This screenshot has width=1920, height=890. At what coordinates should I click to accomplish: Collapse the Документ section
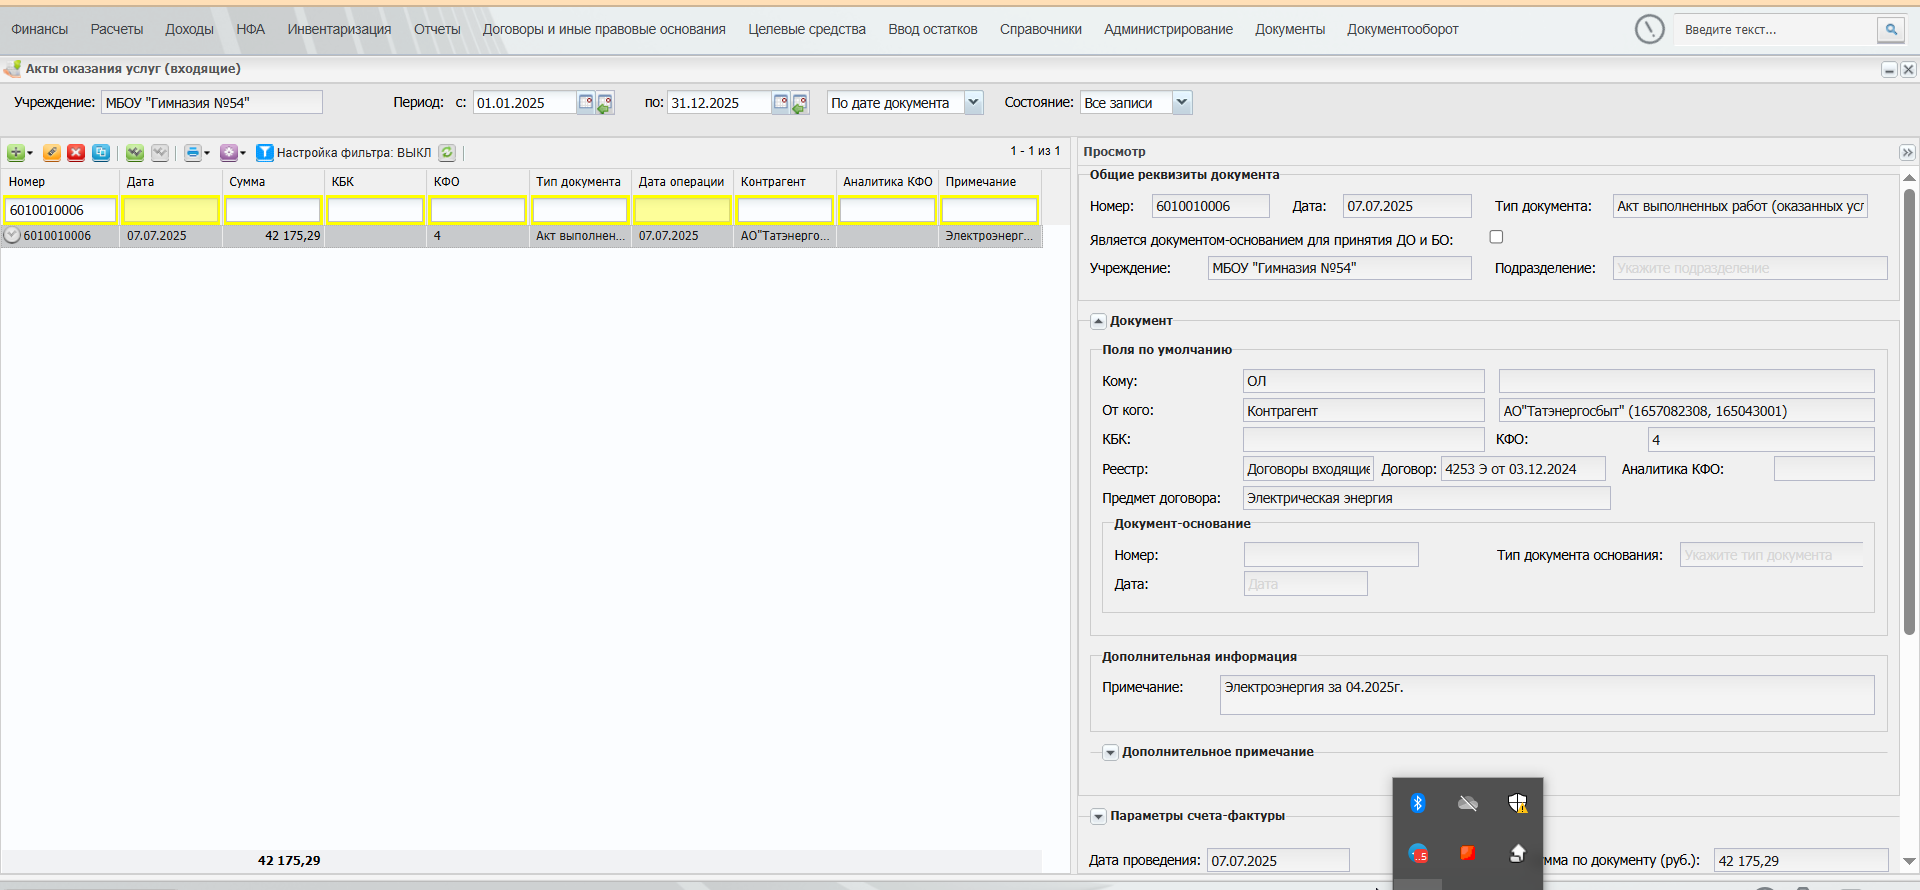[1098, 321]
